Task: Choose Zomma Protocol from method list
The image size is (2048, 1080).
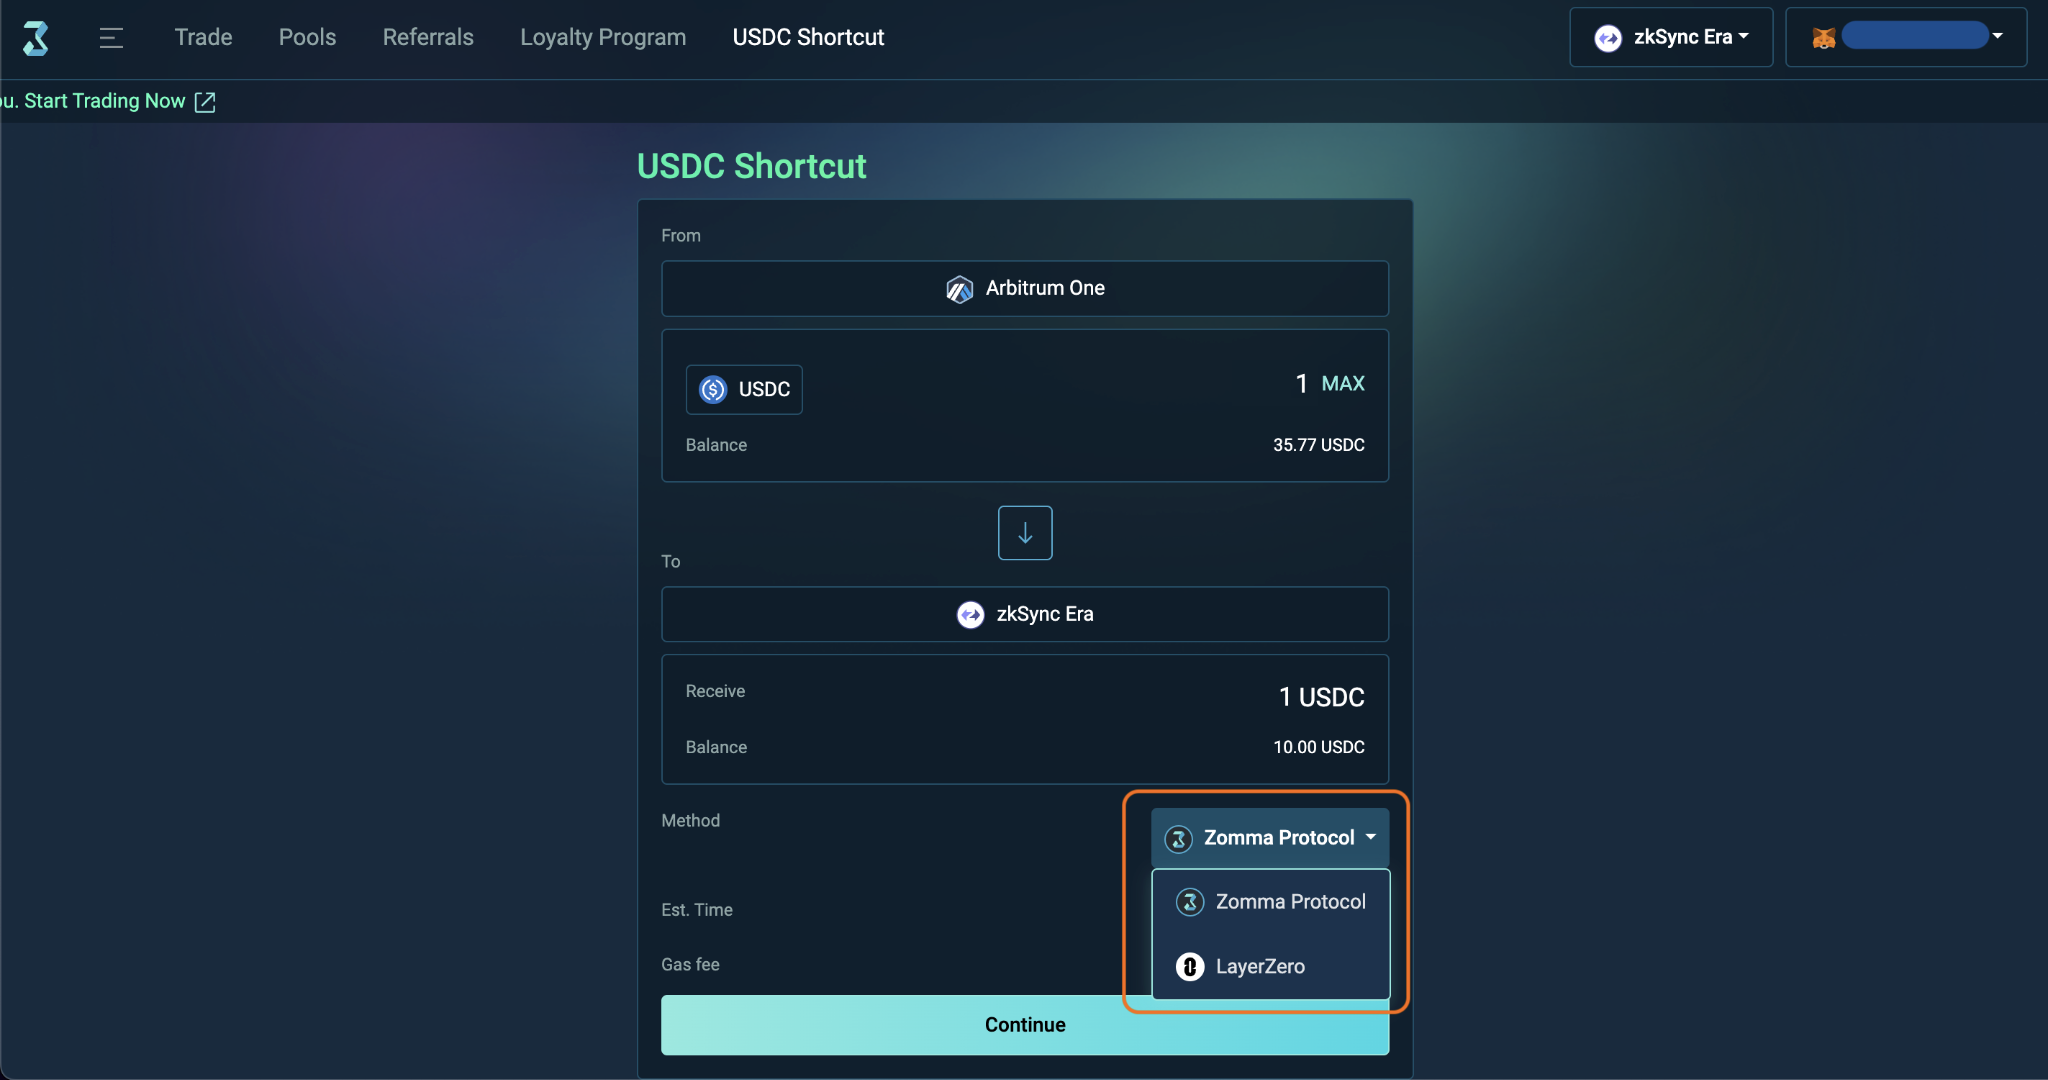Action: 1271,902
